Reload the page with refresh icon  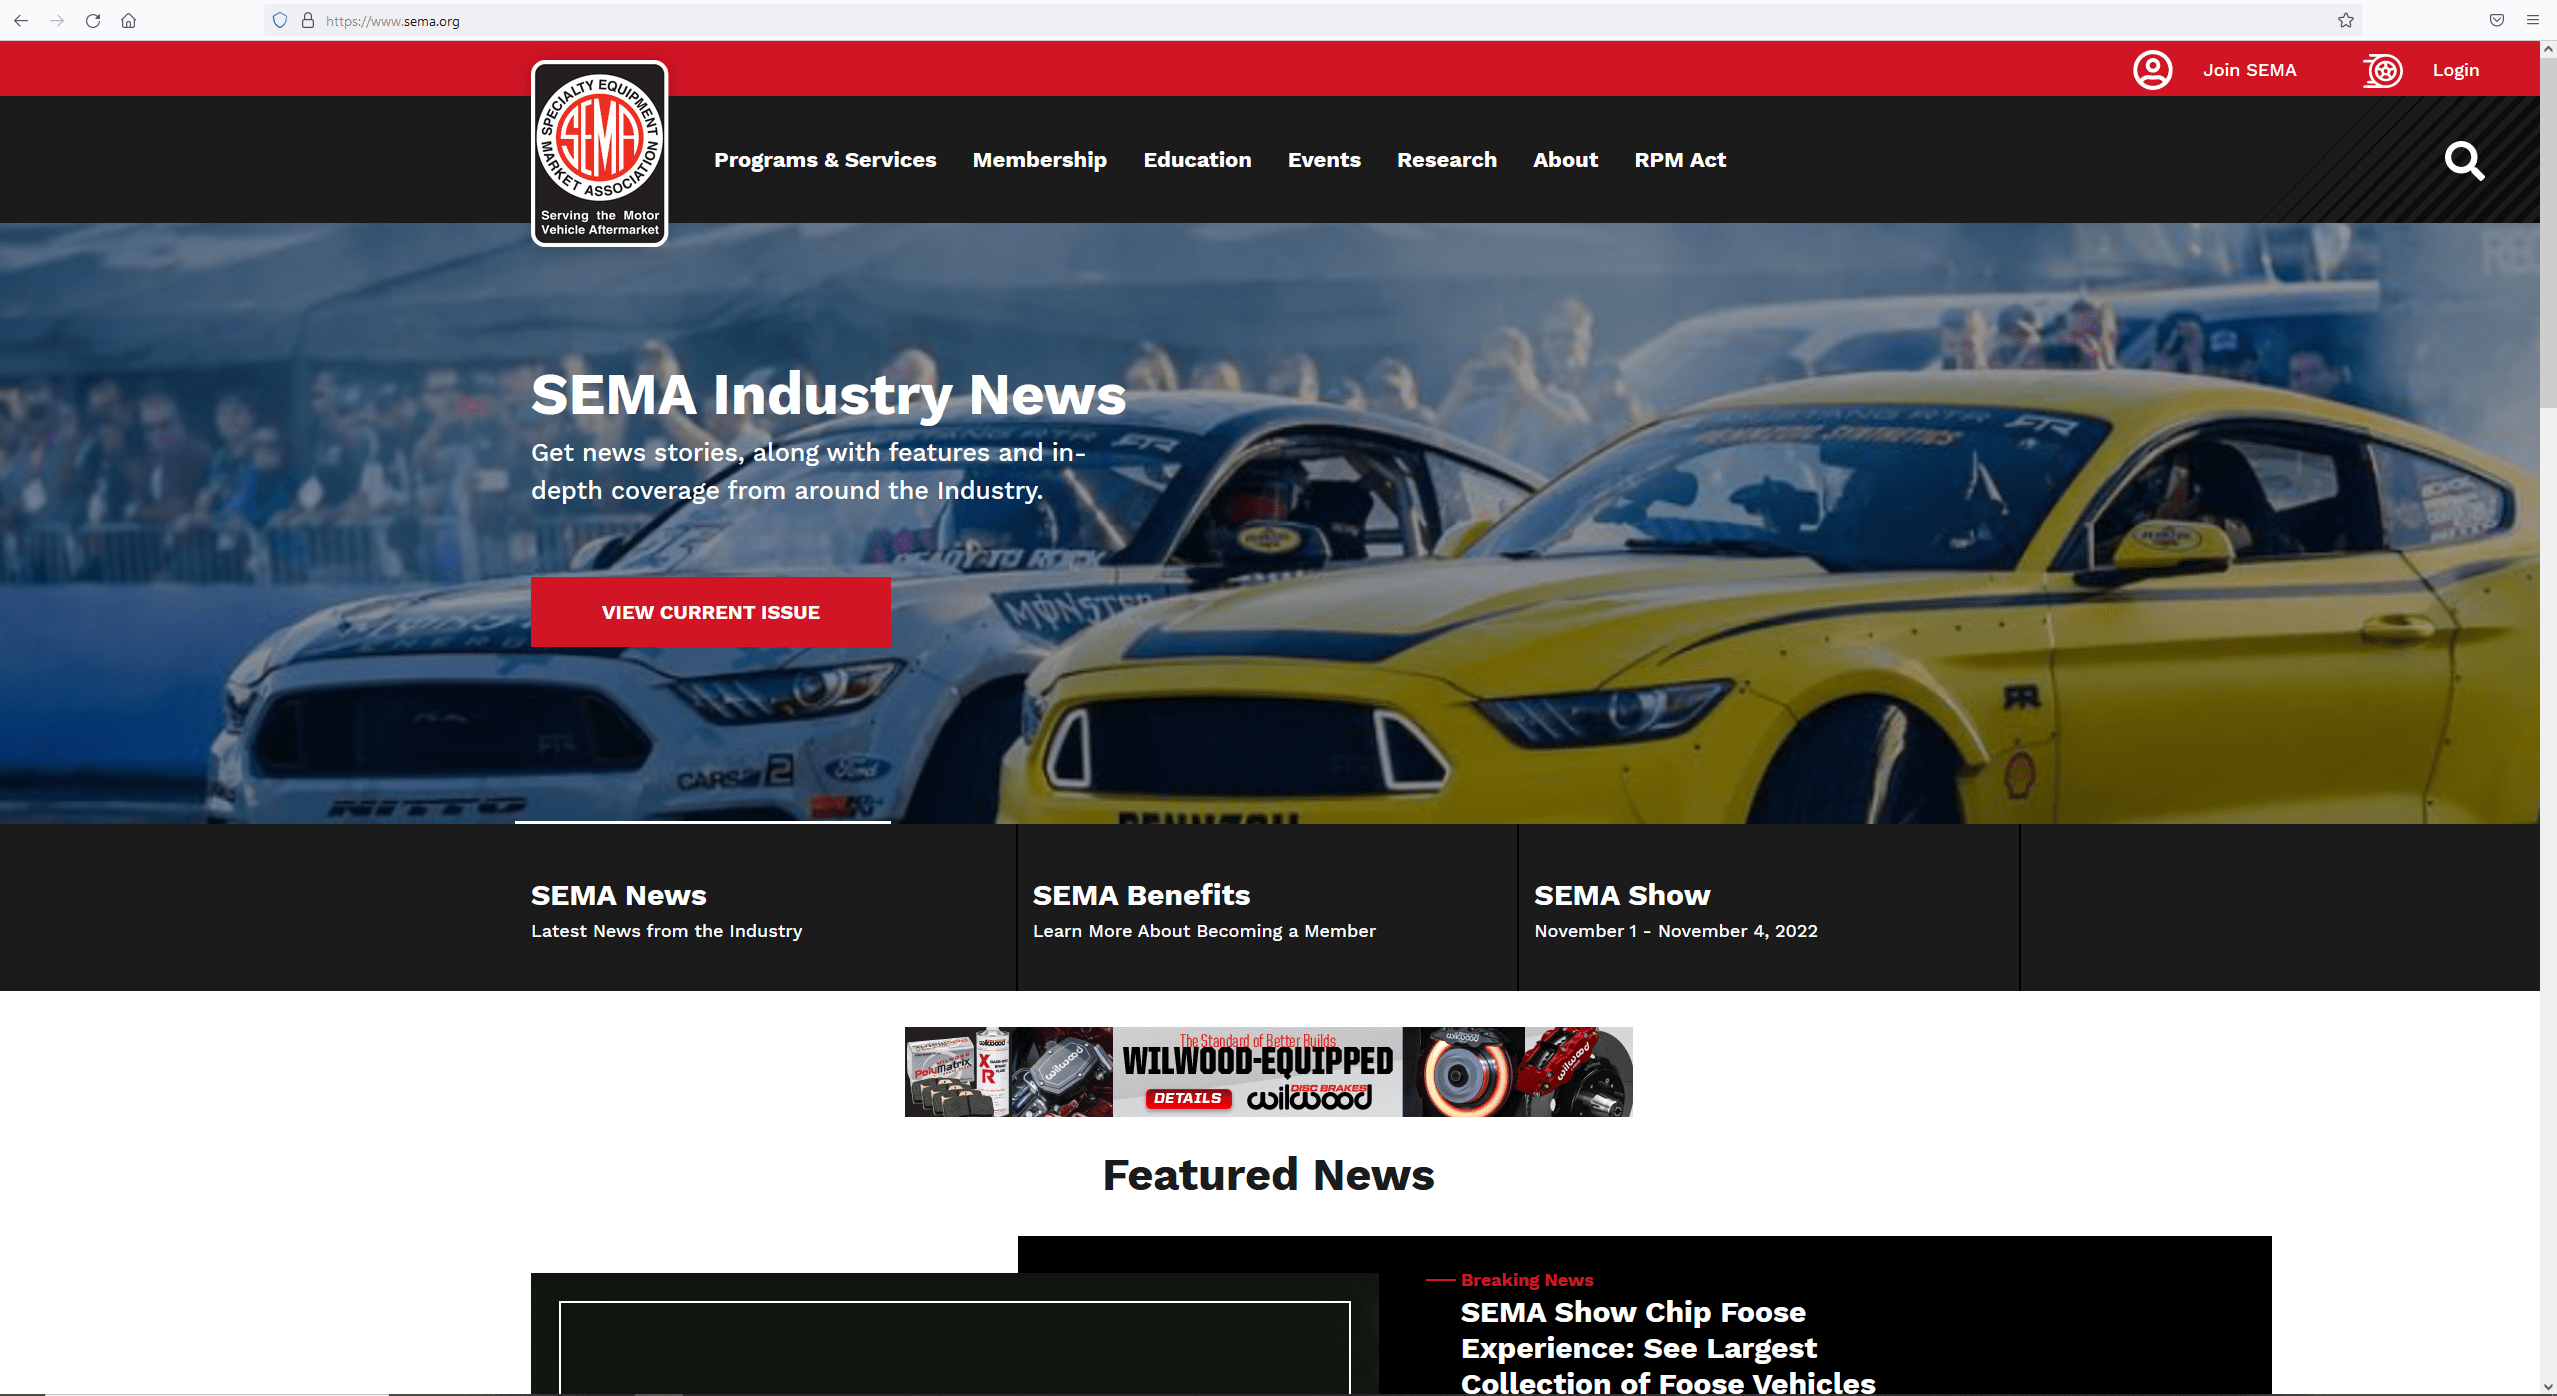[93, 20]
